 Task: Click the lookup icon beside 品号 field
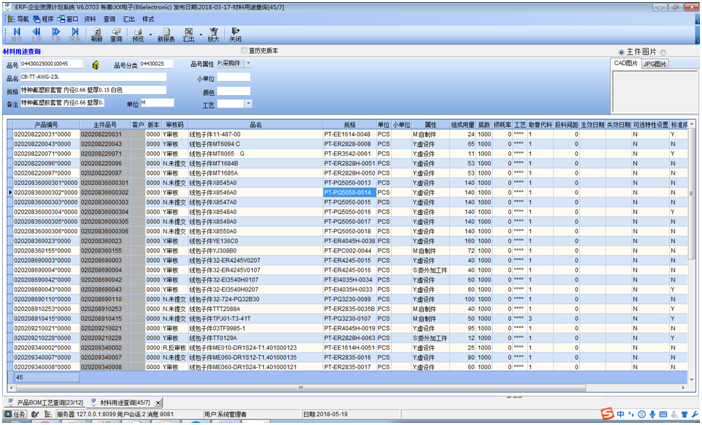[x=95, y=64]
